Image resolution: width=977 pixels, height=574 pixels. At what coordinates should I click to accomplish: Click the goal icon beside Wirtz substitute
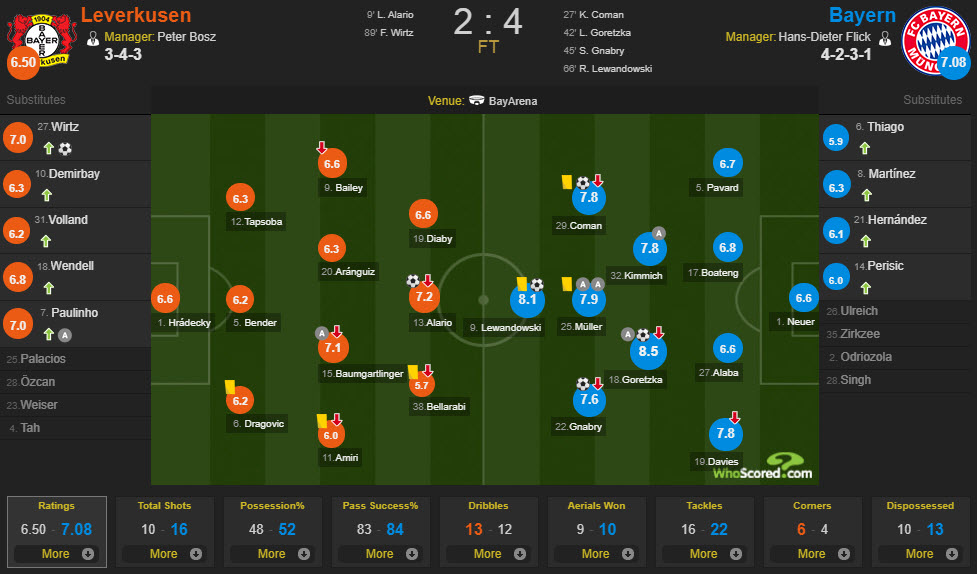[x=65, y=149]
